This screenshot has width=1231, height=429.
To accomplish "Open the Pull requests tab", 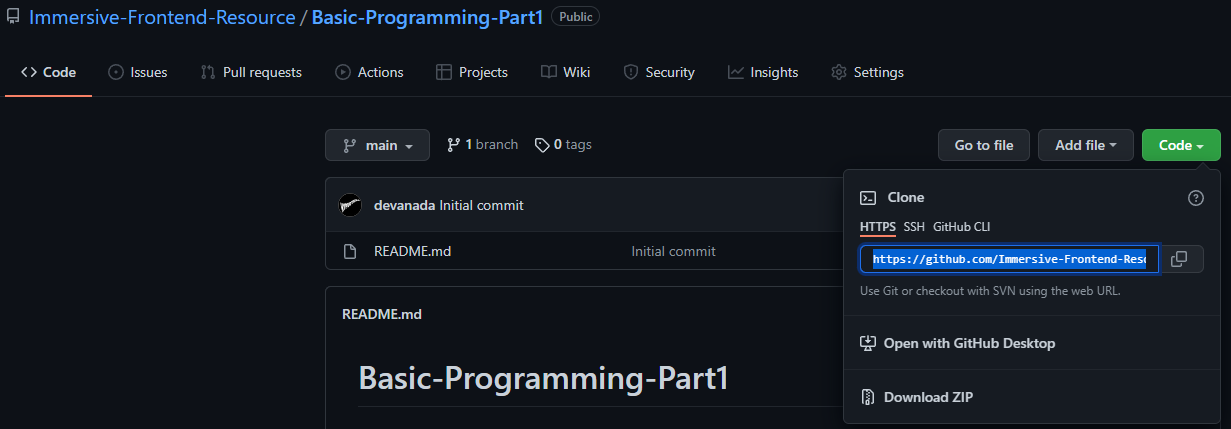I will pyautogui.click(x=251, y=72).
